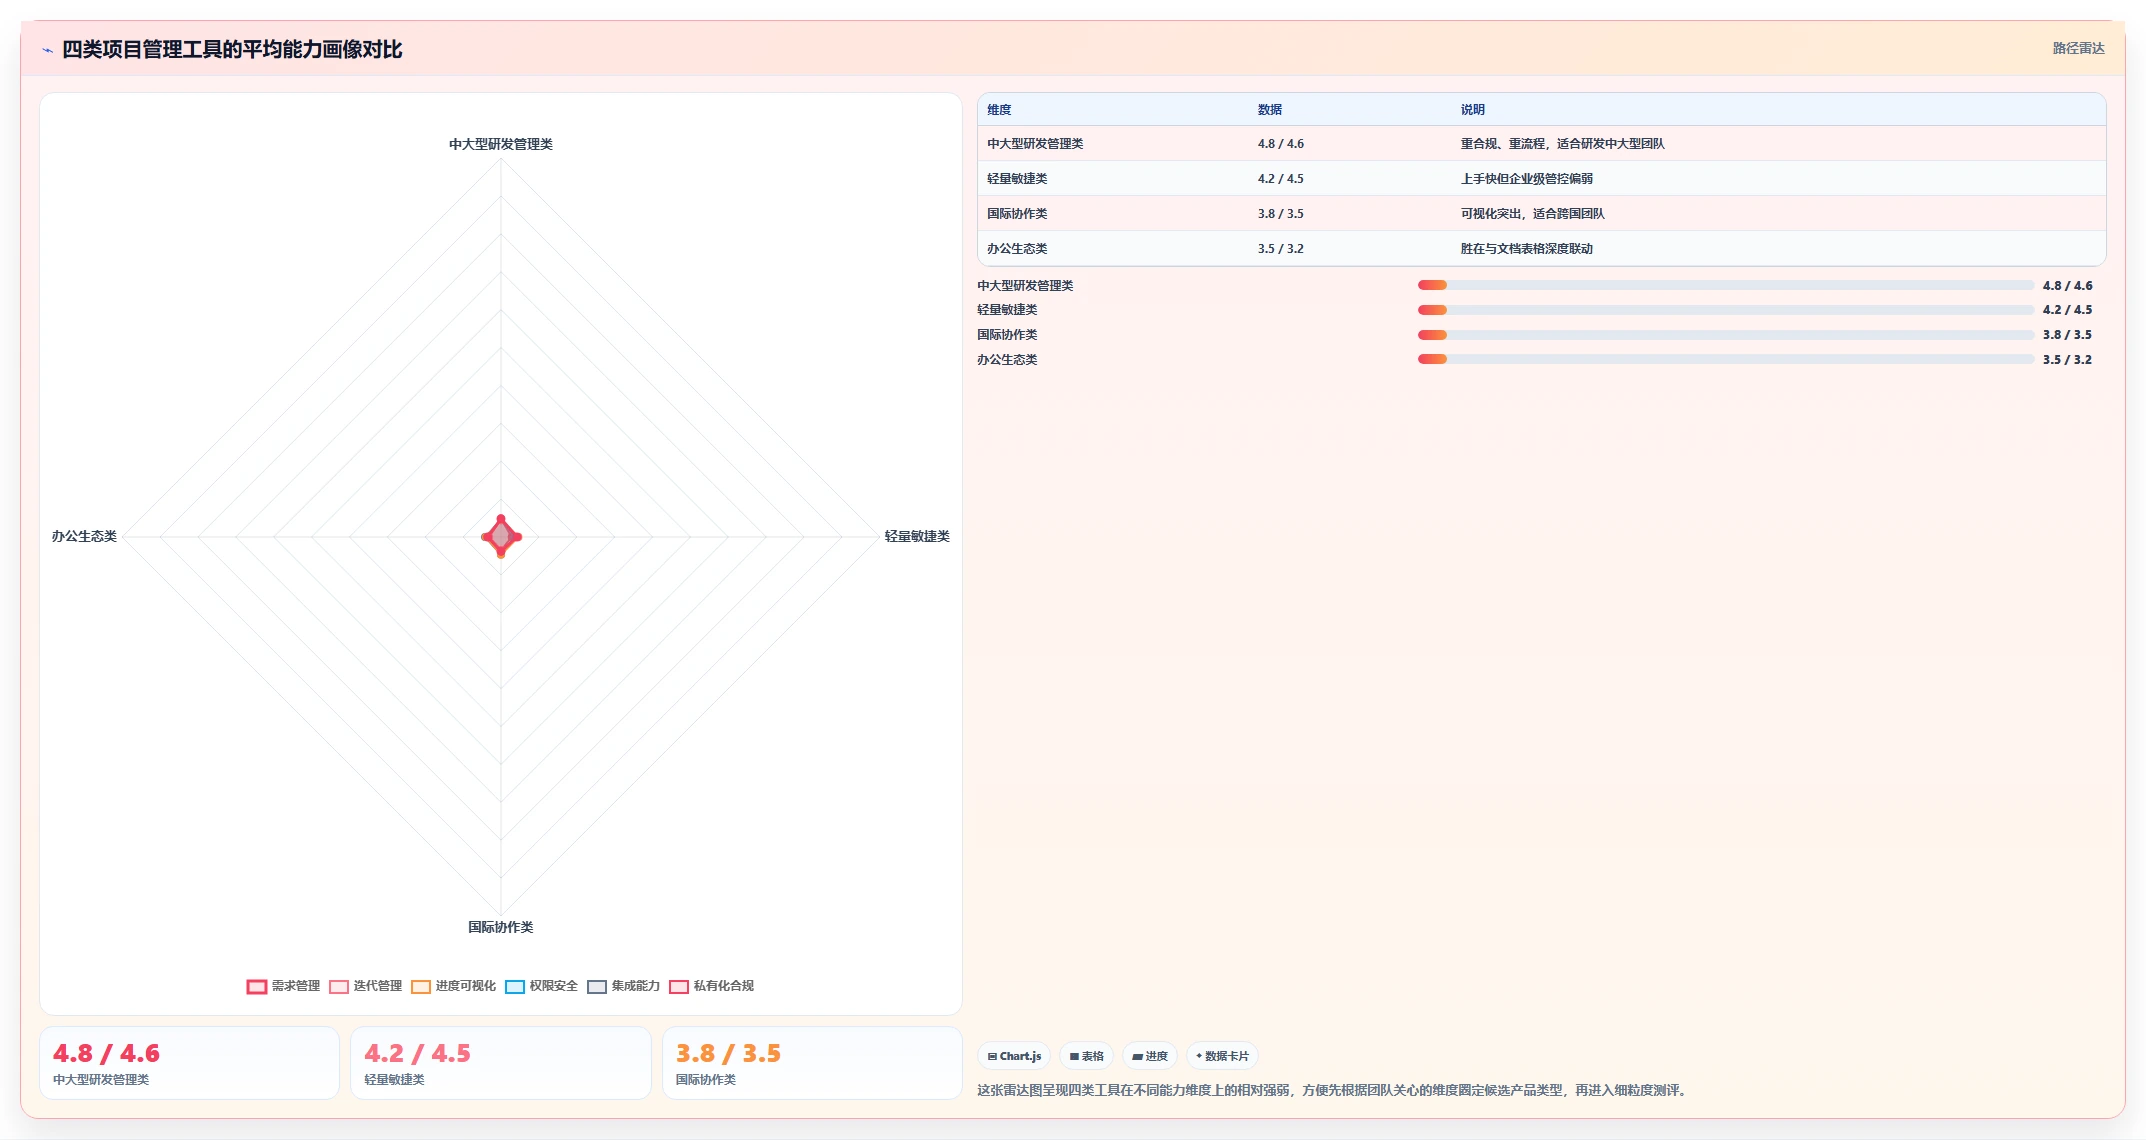Viewport: 2146px width, 1140px height.
Task: Click table value 4.2 / 4.5
Action: coord(1281,179)
